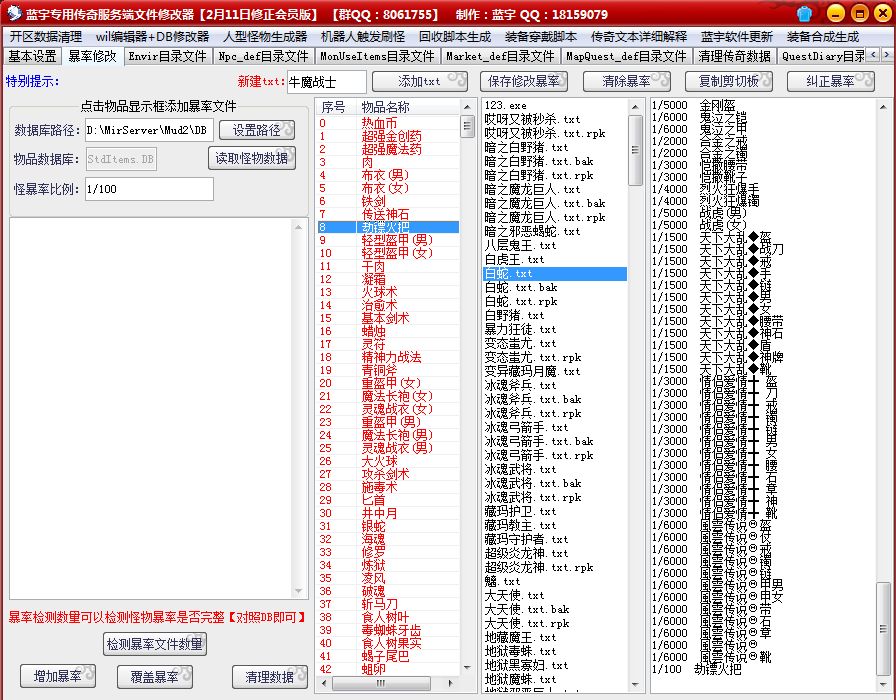Click 读取怪物数据 to load monster data
Screen dimensions: 896x700
click(x=251, y=158)
